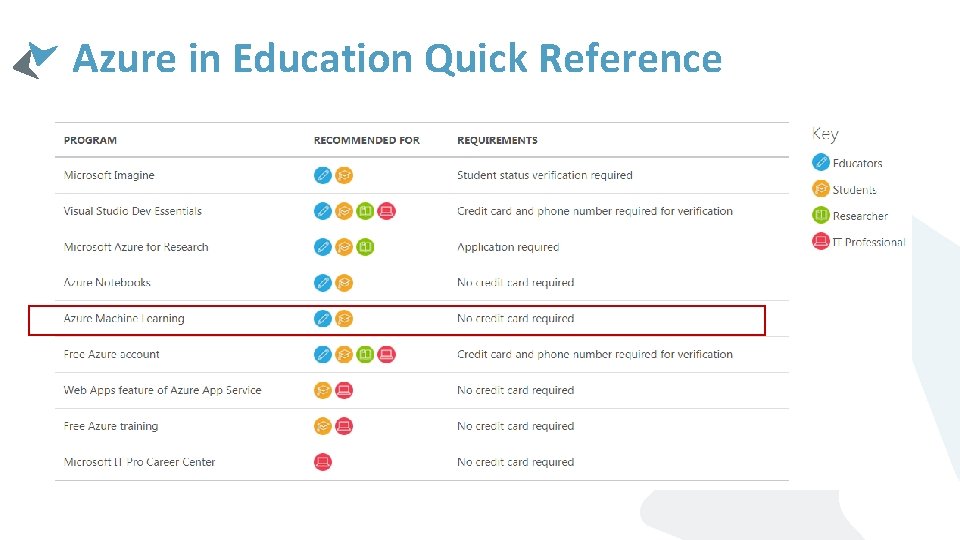The image size is (960, 540).
Task: Click Educators pencil icon in Key legend
Action: pyautogui.click(x=820, y=162)
